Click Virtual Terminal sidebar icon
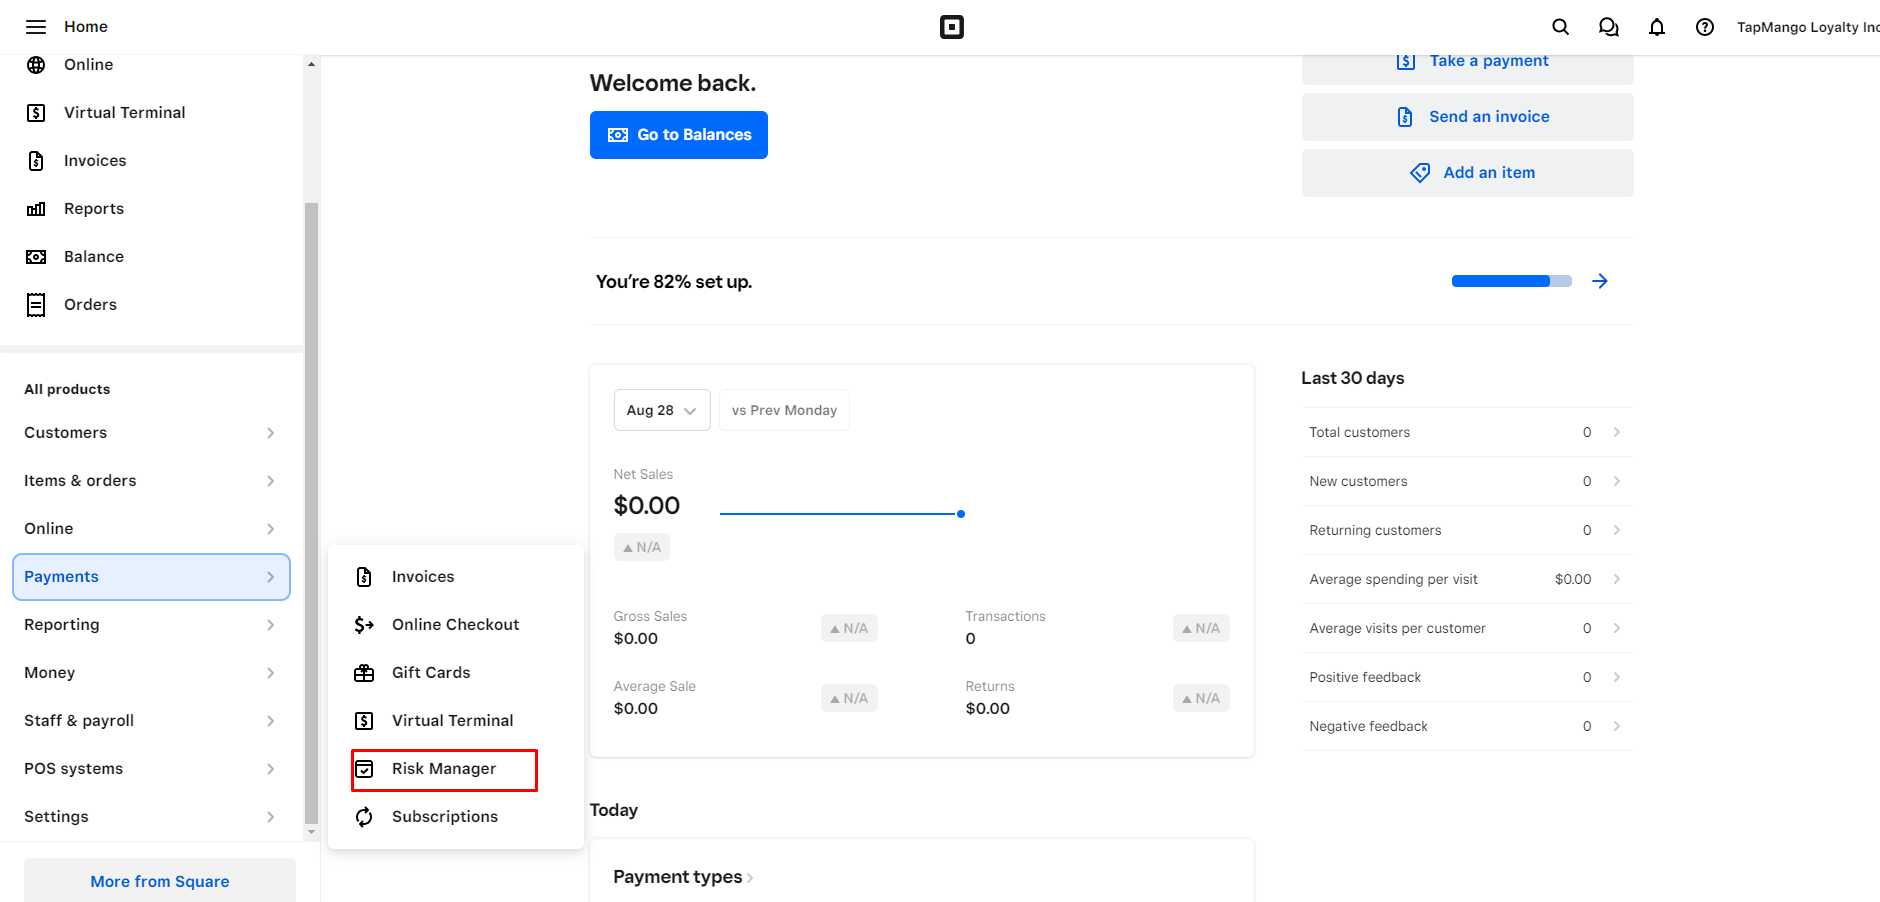The height and width of the screenshot is (902, 1880). point(36,113)
